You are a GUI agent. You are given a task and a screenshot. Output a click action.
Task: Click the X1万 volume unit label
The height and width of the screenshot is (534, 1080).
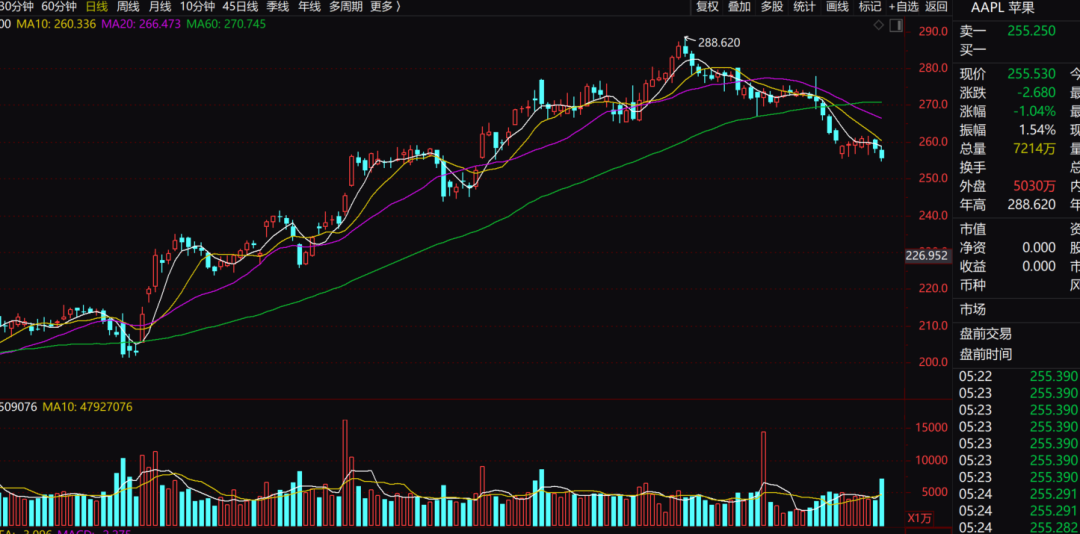(x=920, y=517)
